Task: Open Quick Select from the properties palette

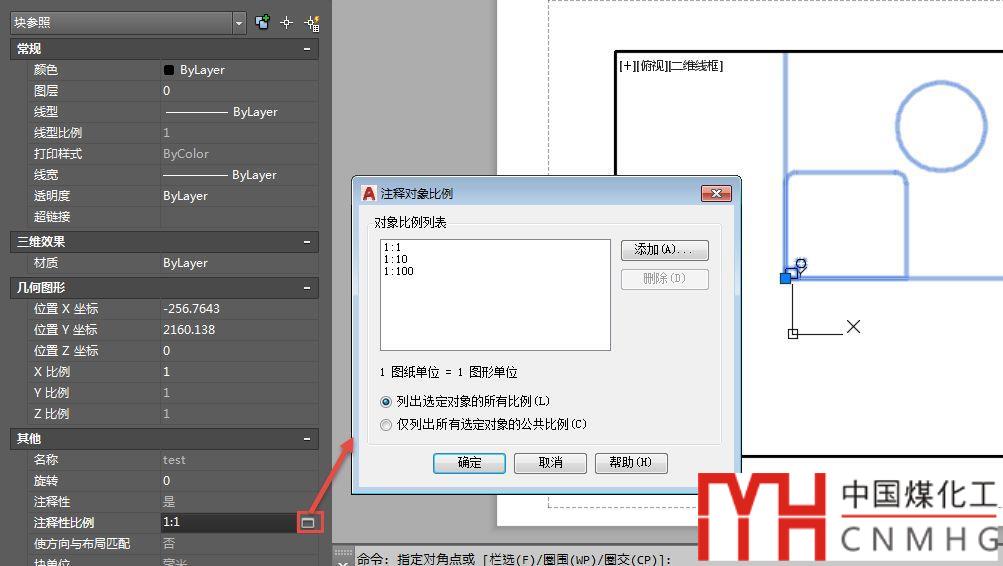Action: [x=311, y=22]
